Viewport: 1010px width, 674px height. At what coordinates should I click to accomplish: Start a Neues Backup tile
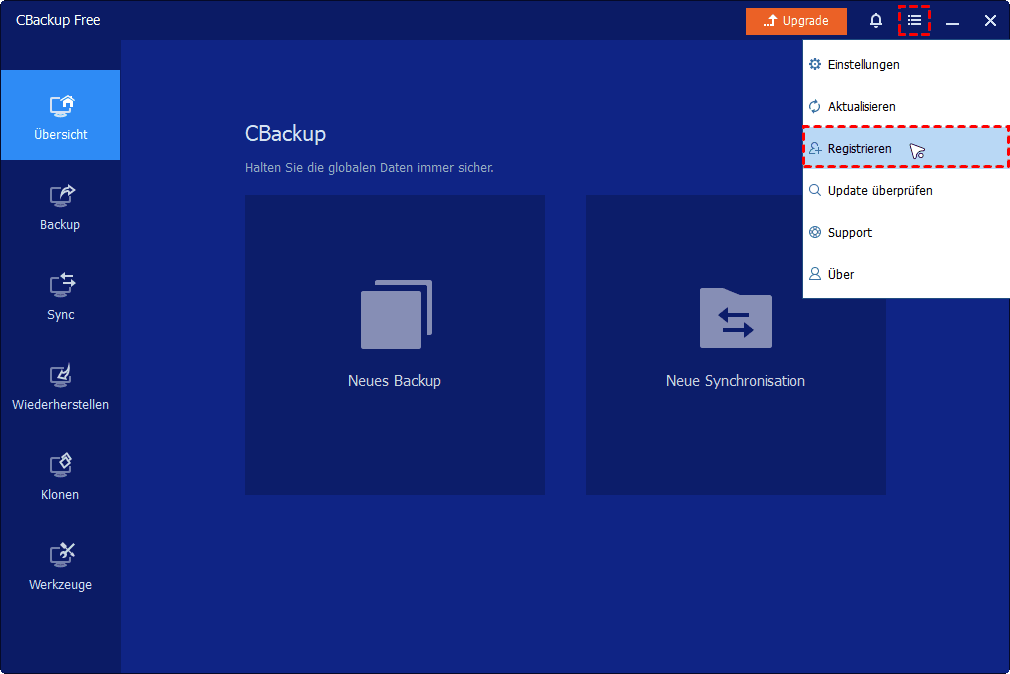pos(395,345)
